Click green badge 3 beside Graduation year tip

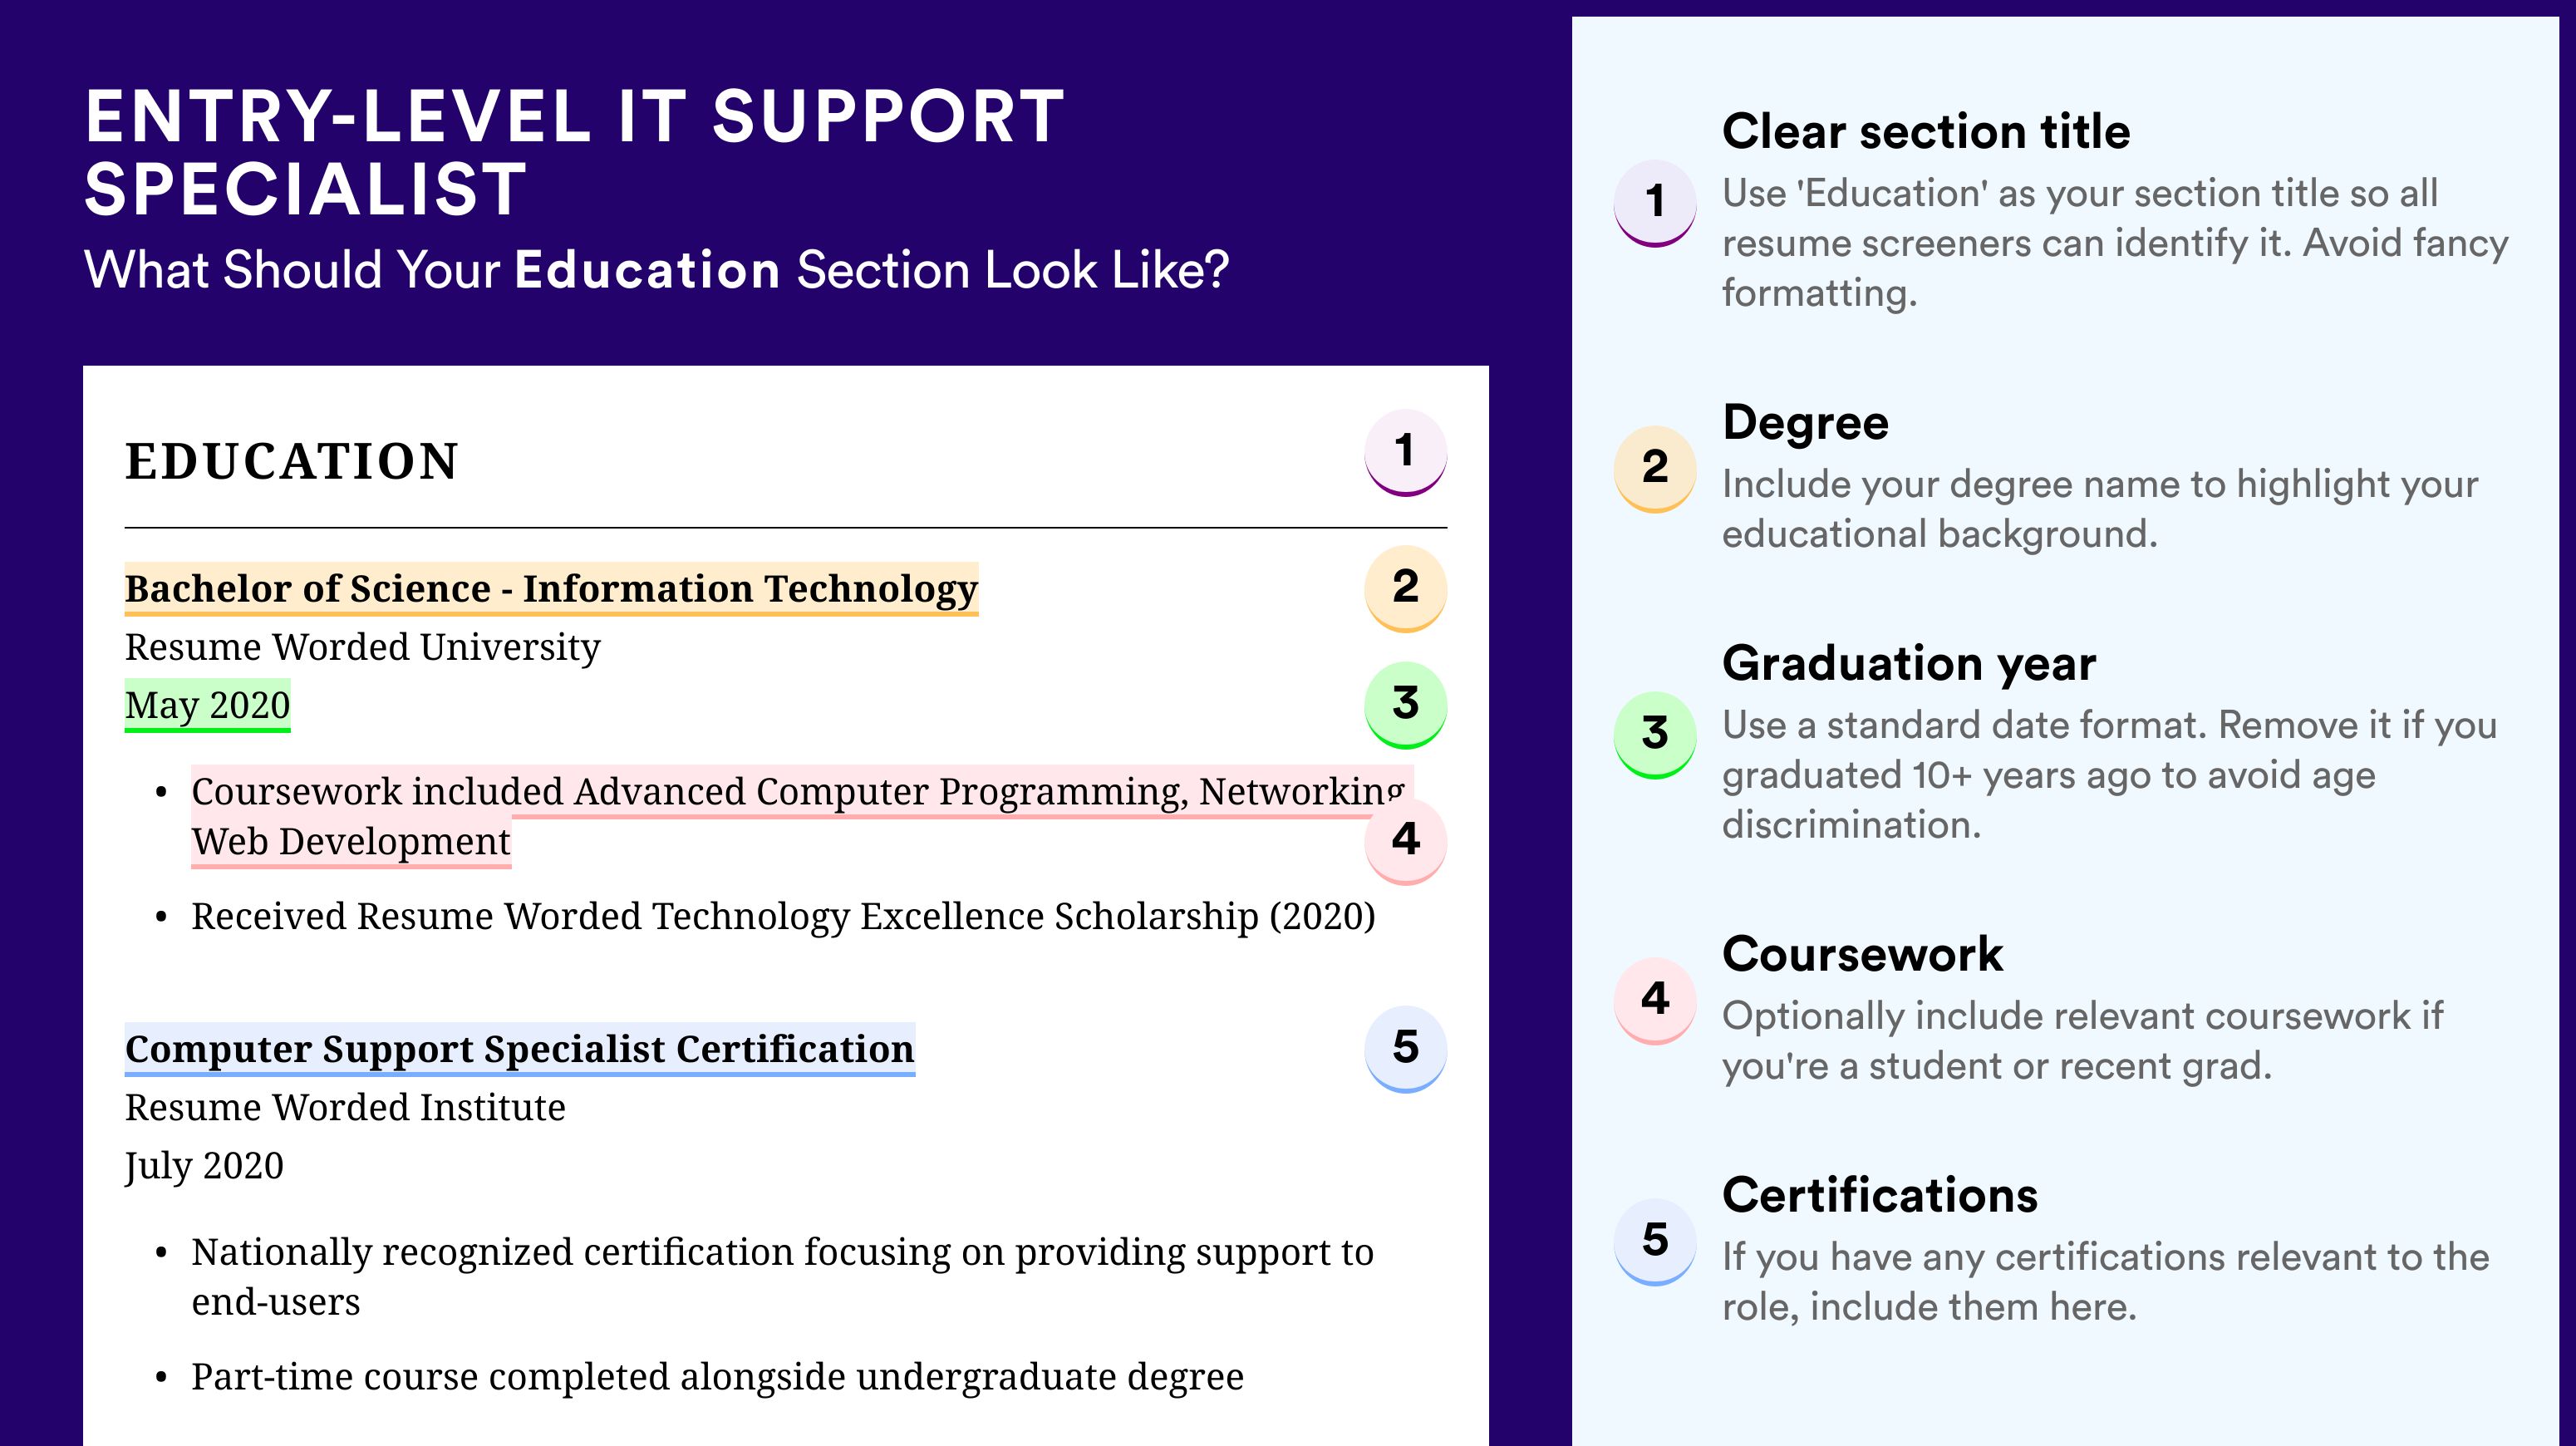1655,735
